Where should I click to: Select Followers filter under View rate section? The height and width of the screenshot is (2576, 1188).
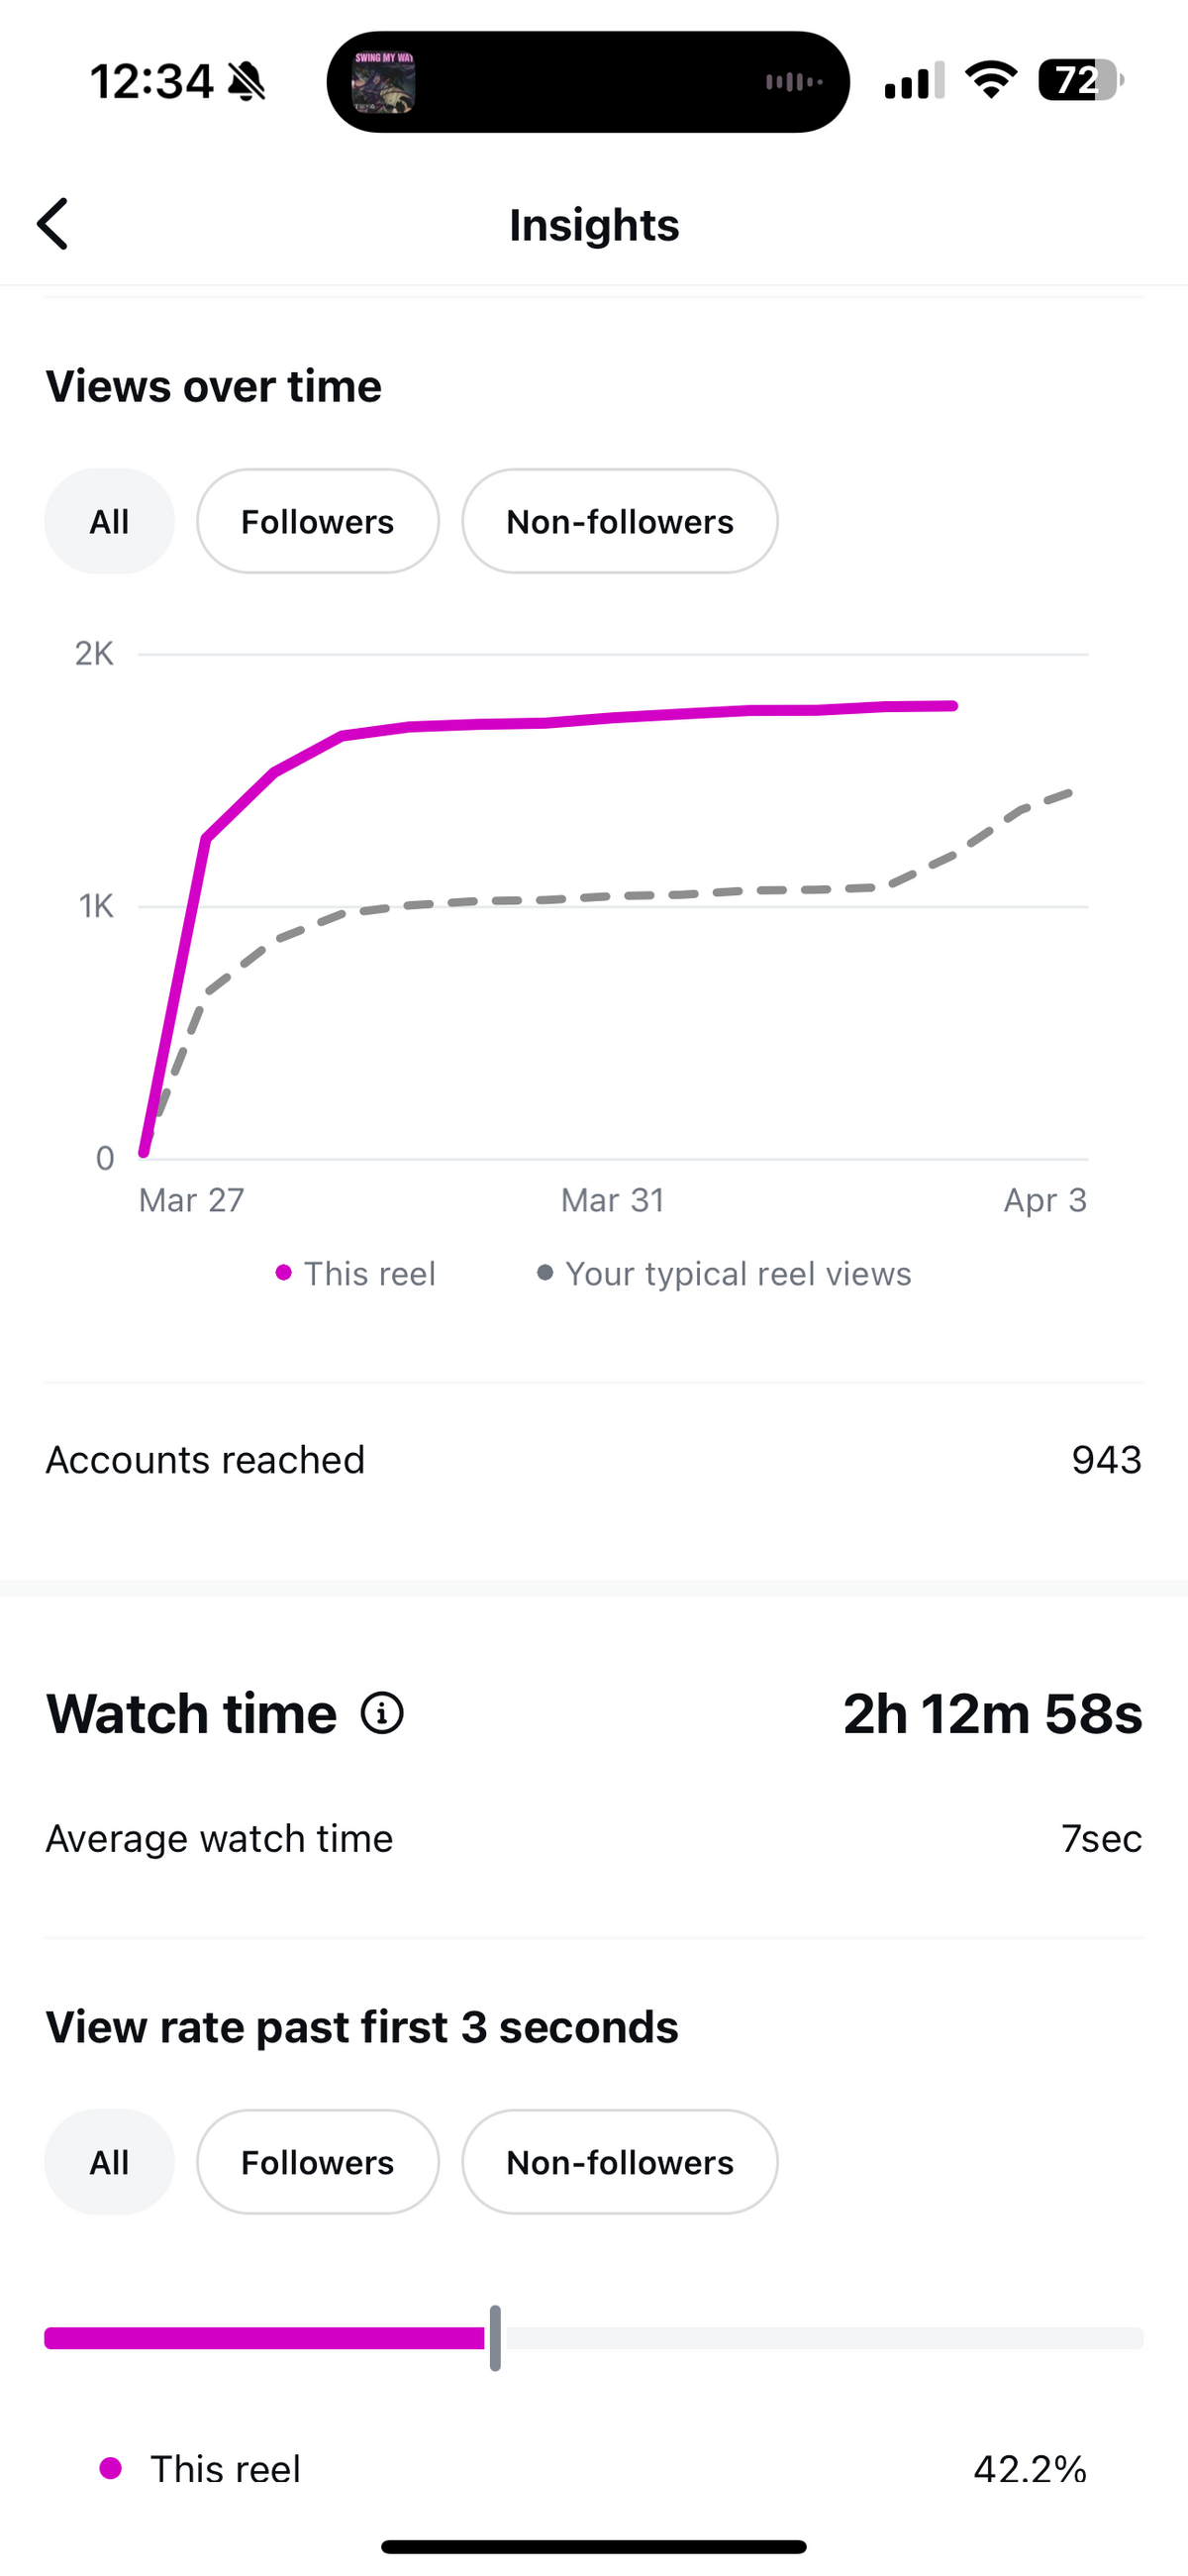(x=318, y=2162)
